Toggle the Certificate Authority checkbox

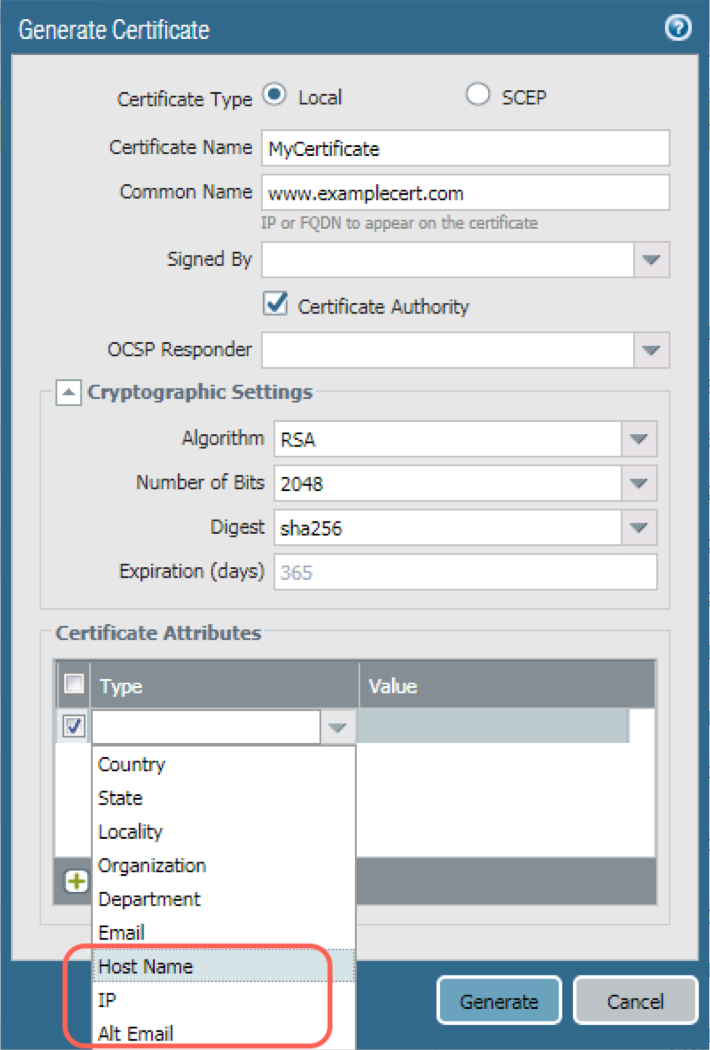(x=276, y=305)
